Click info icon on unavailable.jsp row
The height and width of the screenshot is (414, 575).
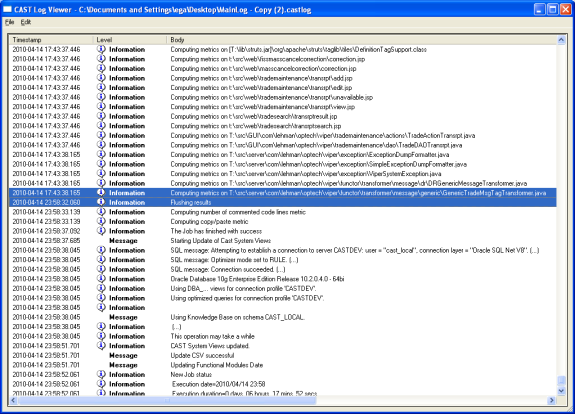click(x=101, y=97)
